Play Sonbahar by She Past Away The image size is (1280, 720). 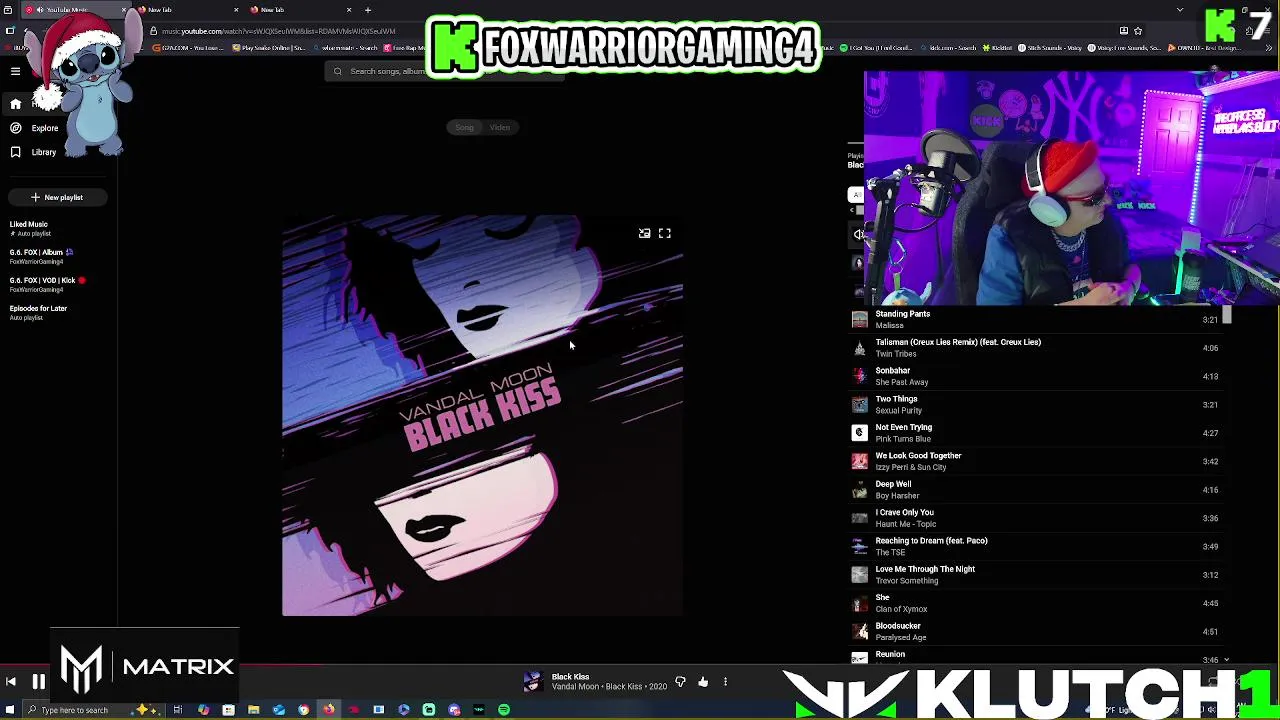pyautogui.click(x=1038, y=376)
